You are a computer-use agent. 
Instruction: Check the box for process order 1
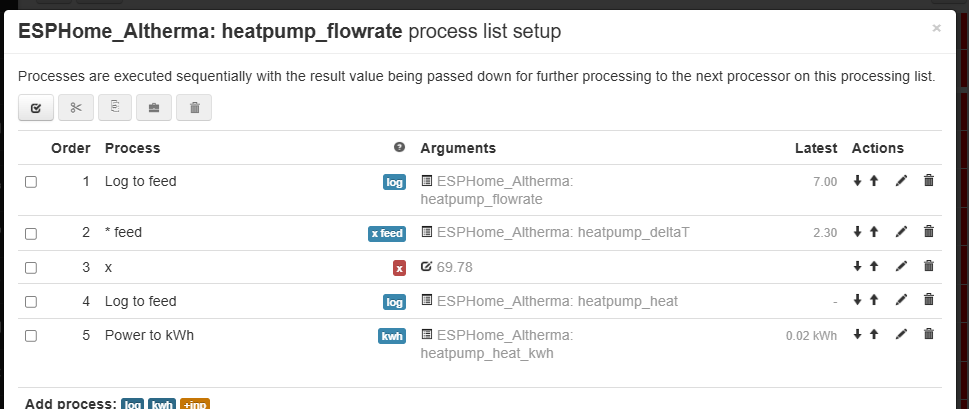pos(31,182)
